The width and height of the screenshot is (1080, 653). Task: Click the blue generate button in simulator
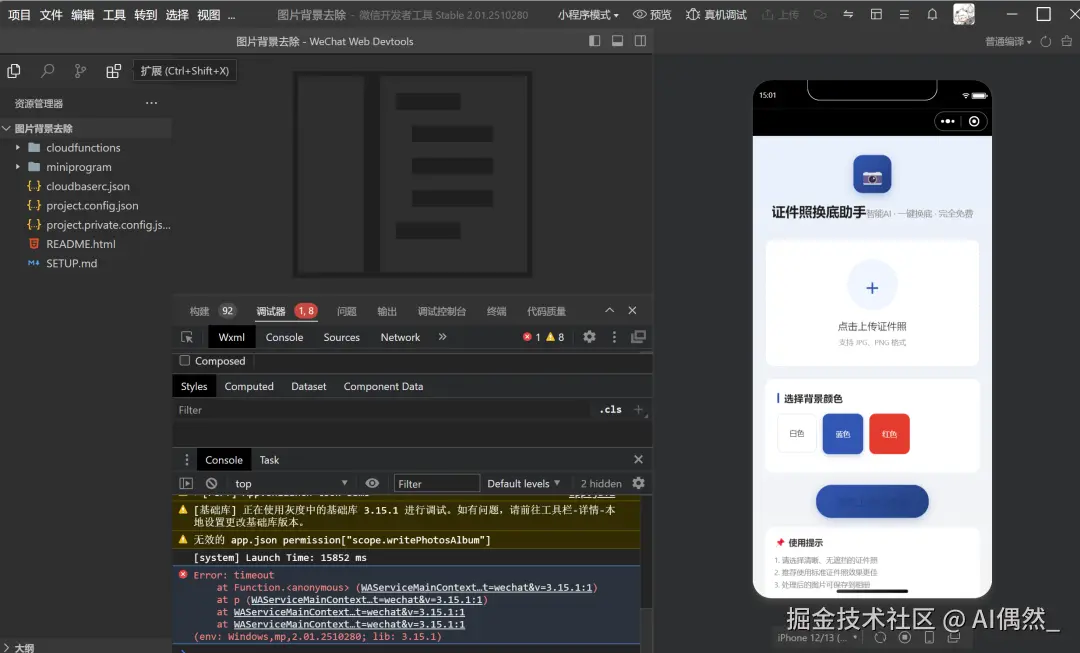(x=872, y=501)
